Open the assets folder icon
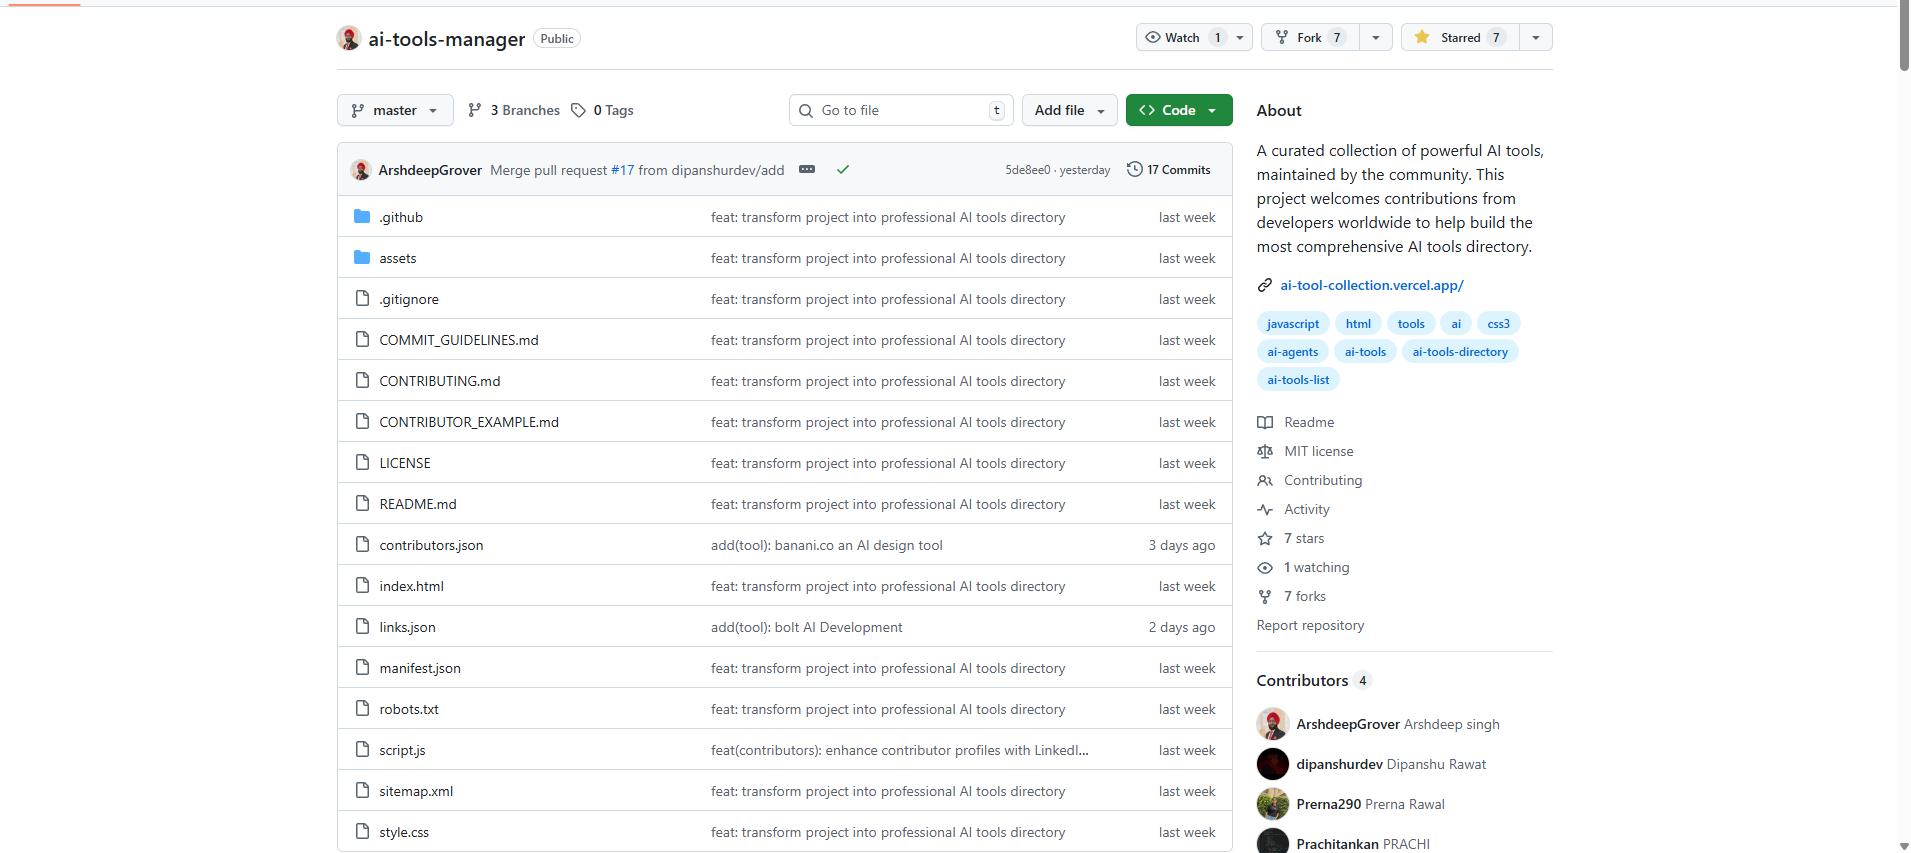This screenshot has height=853, width=1911. coord(362,257)
